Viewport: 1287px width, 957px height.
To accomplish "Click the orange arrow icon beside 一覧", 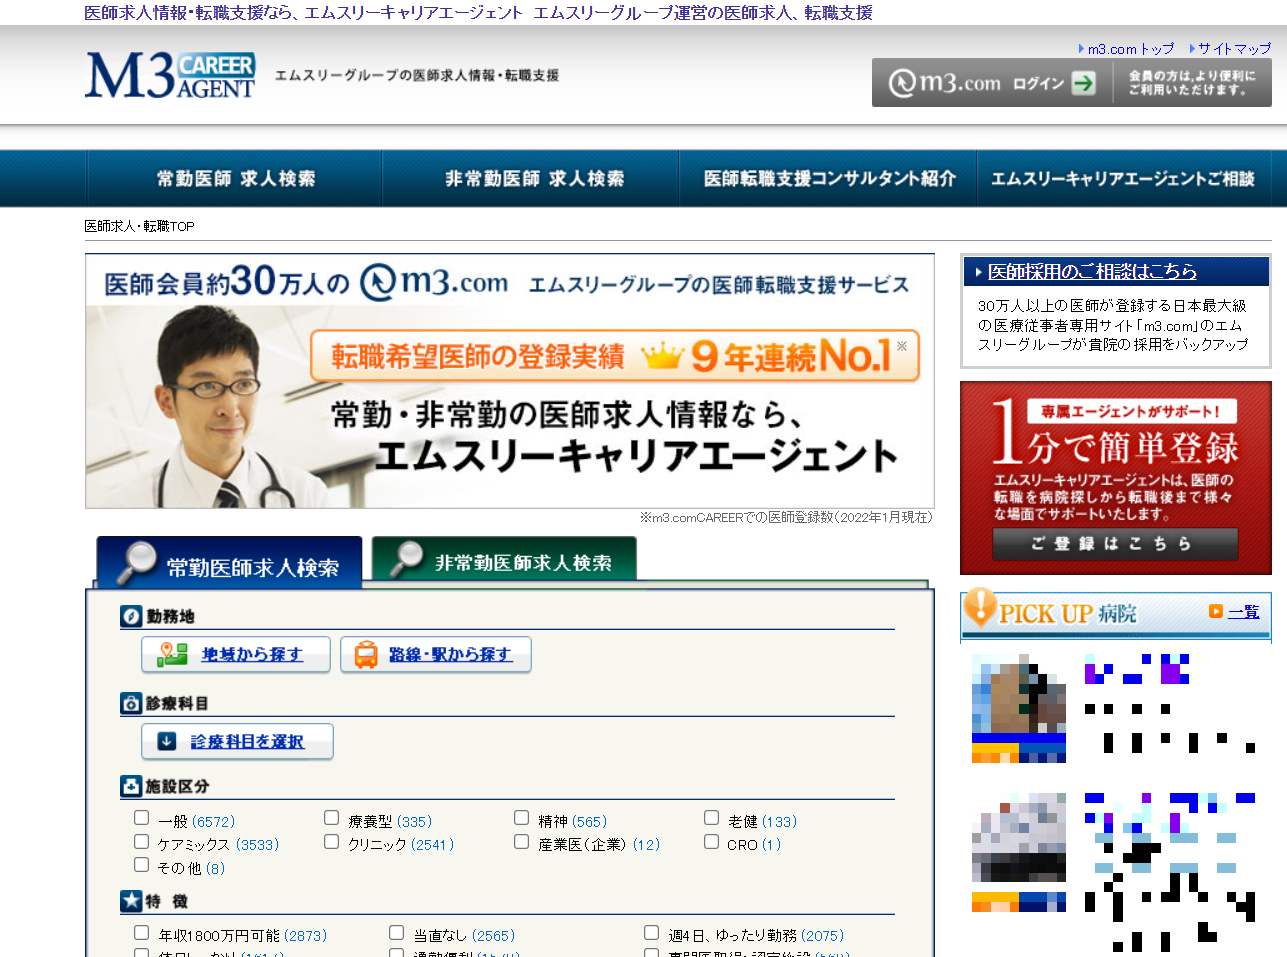I will pos(1216,611).
